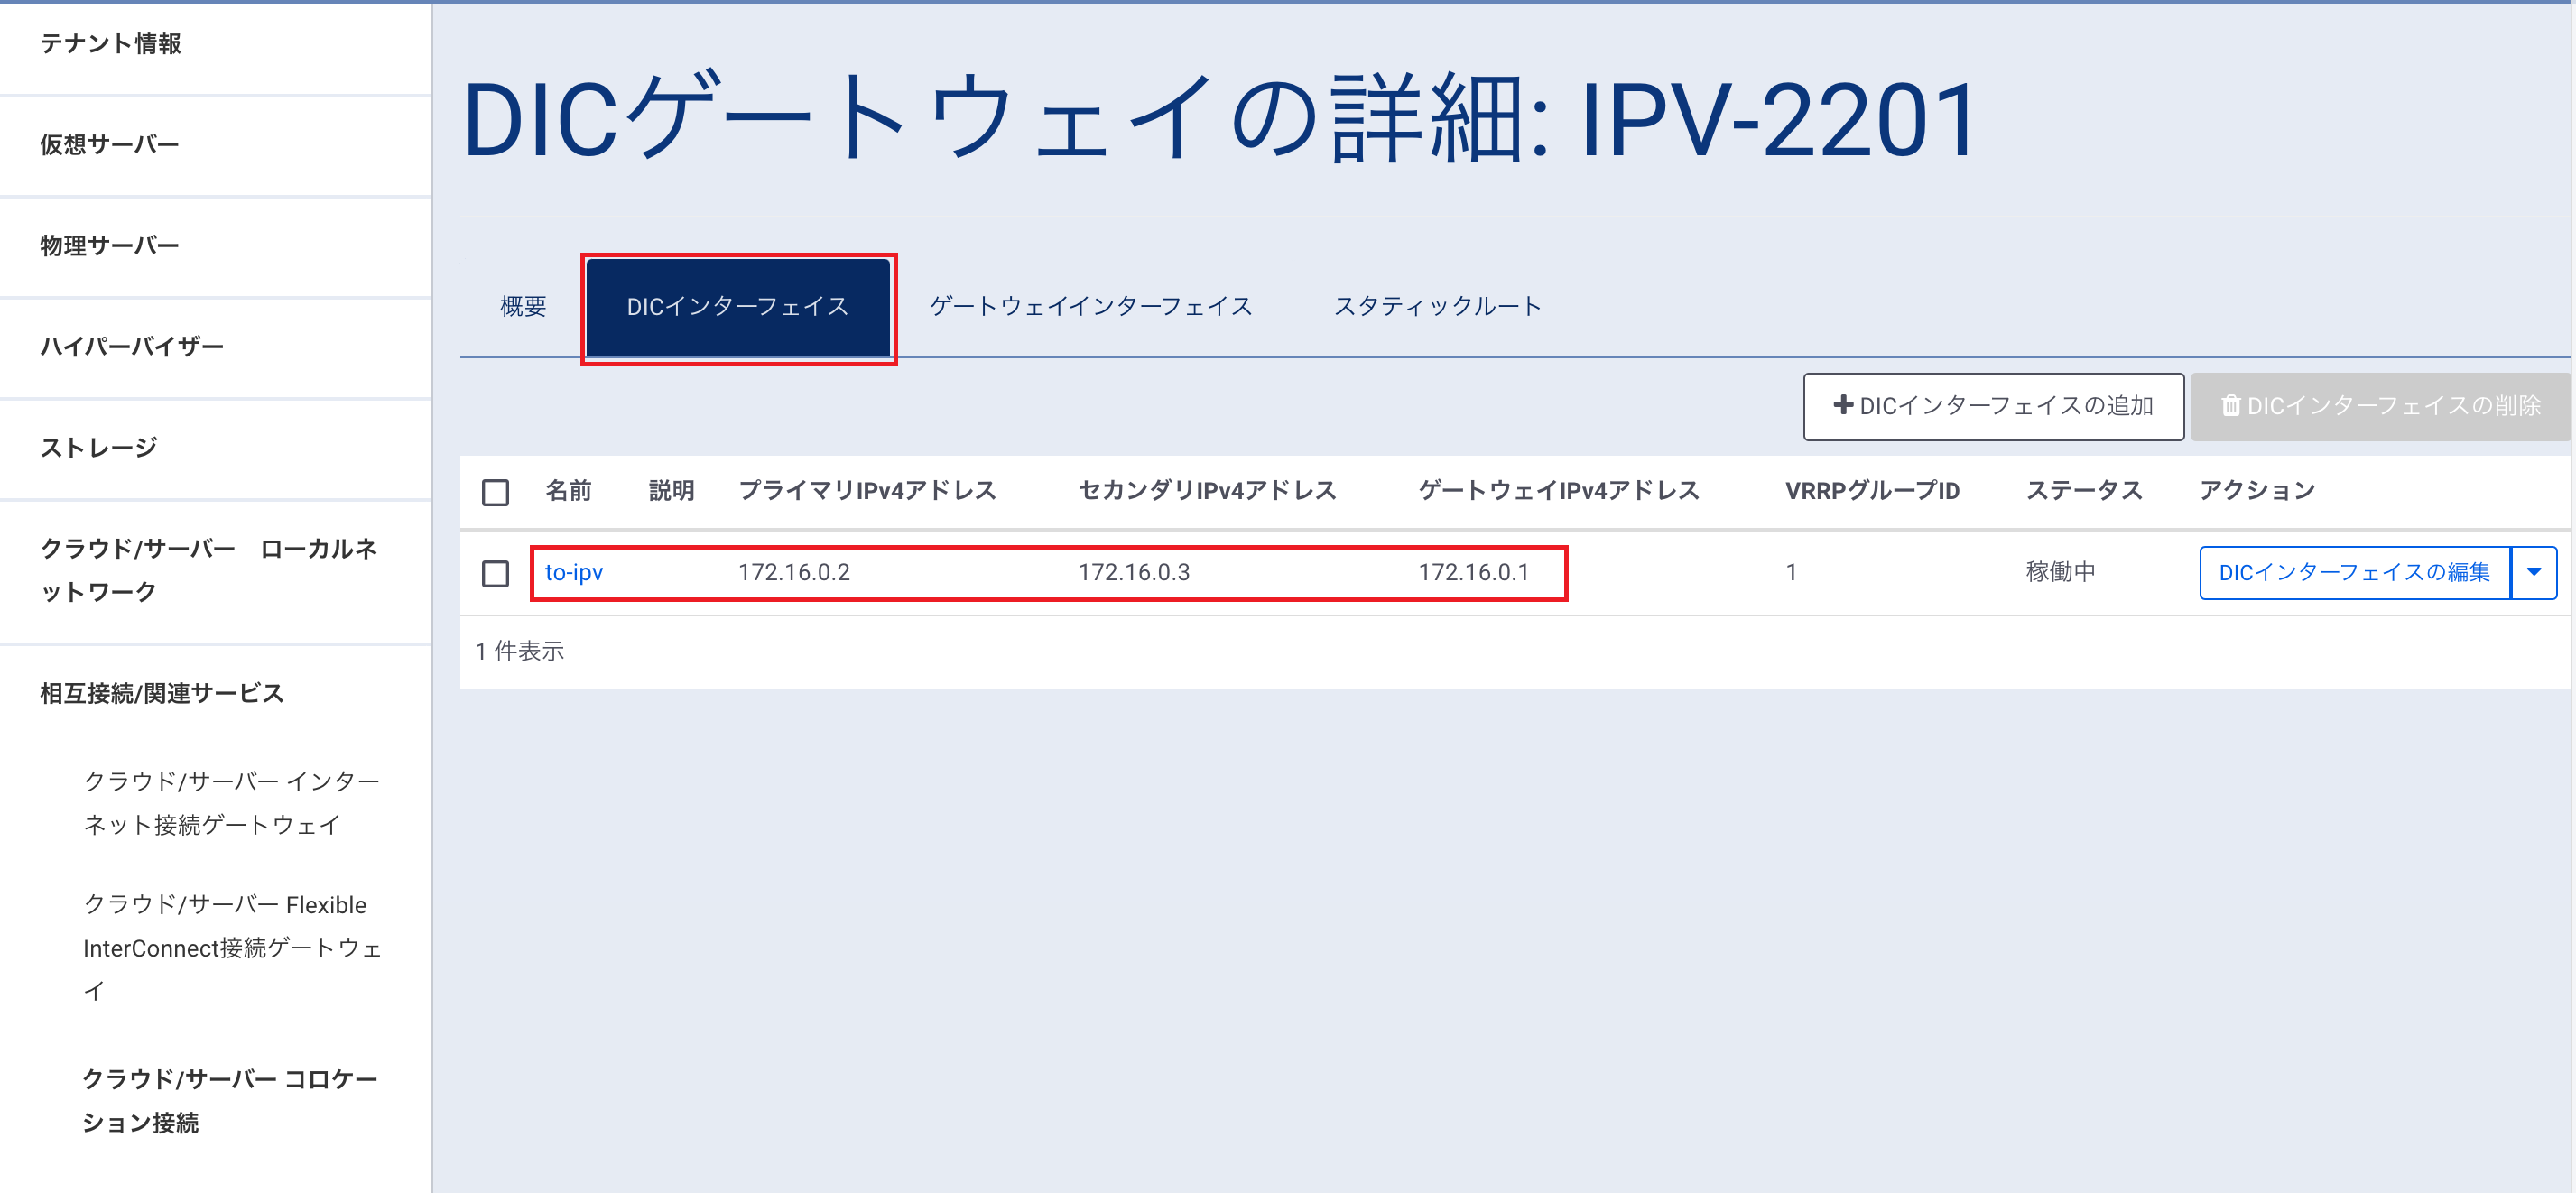
Task: Expand 物理サーバー in the sidebar
Action: click(109, 246)
